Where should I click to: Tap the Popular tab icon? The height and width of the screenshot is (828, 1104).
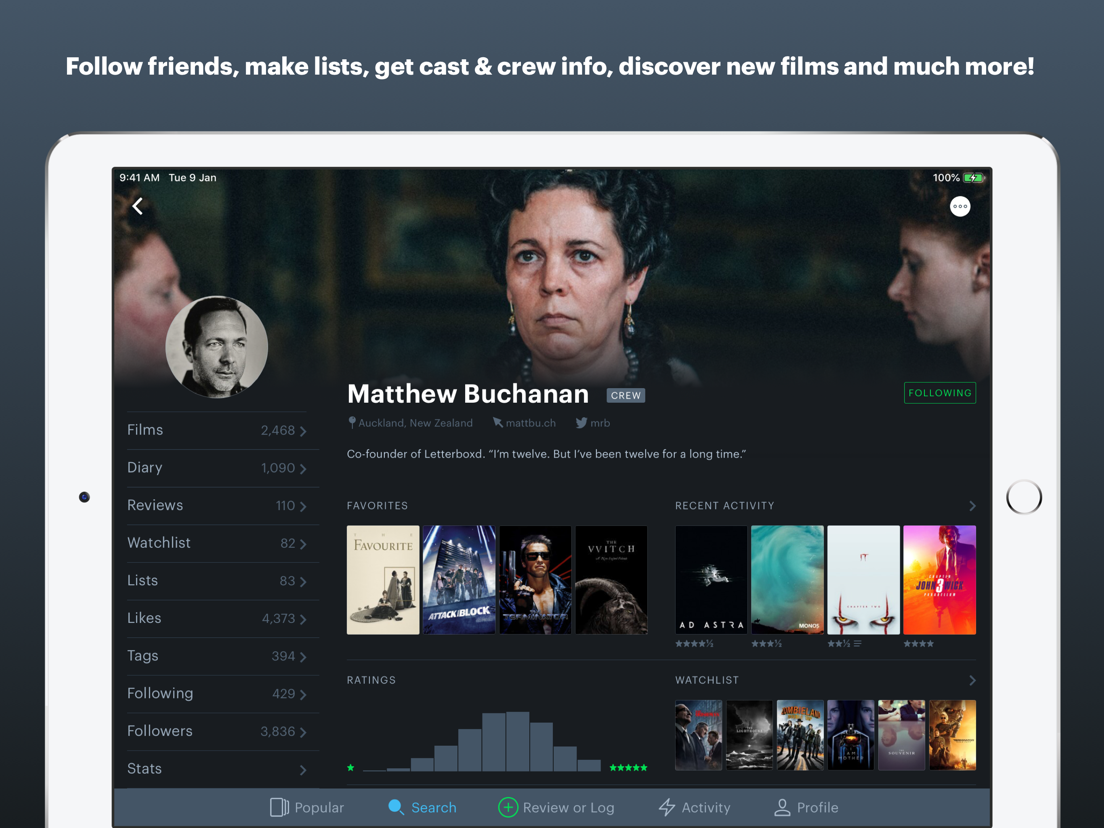click(x=279, y=807)
